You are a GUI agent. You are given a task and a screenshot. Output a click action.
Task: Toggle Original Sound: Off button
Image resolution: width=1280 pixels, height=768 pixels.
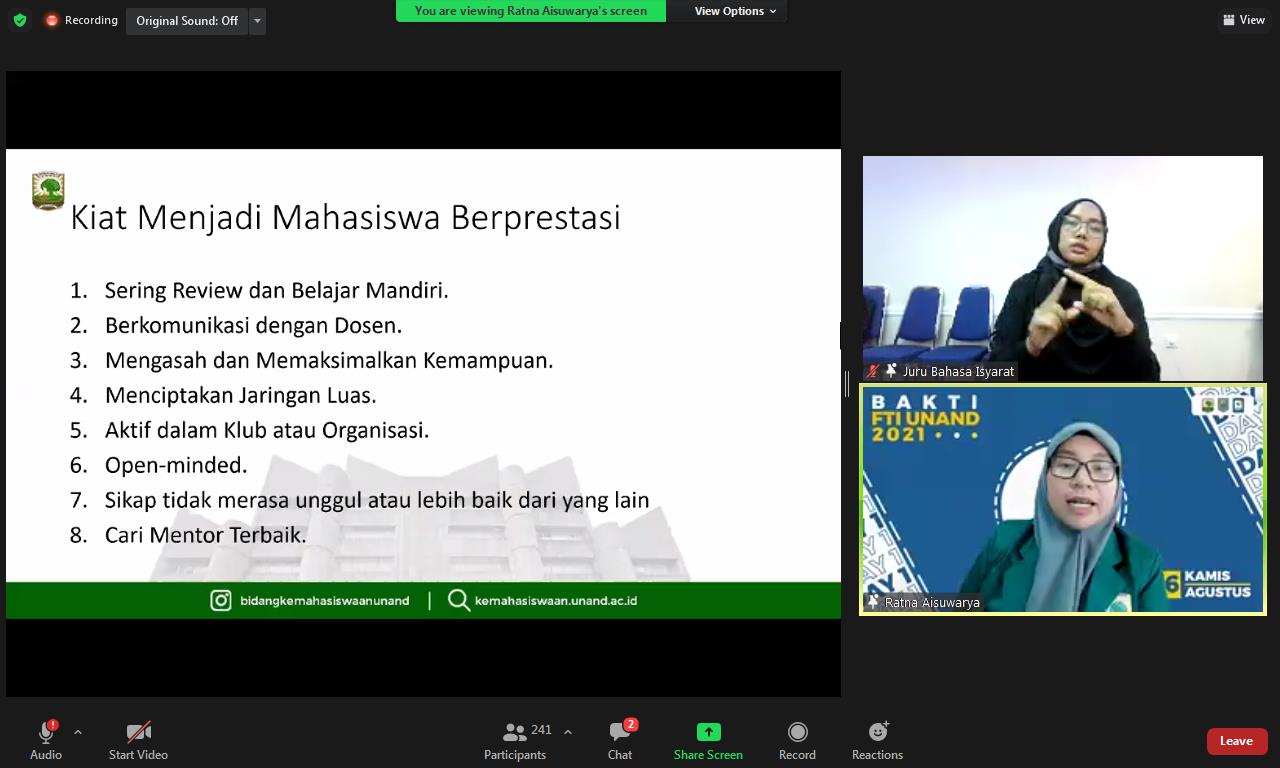187,21
